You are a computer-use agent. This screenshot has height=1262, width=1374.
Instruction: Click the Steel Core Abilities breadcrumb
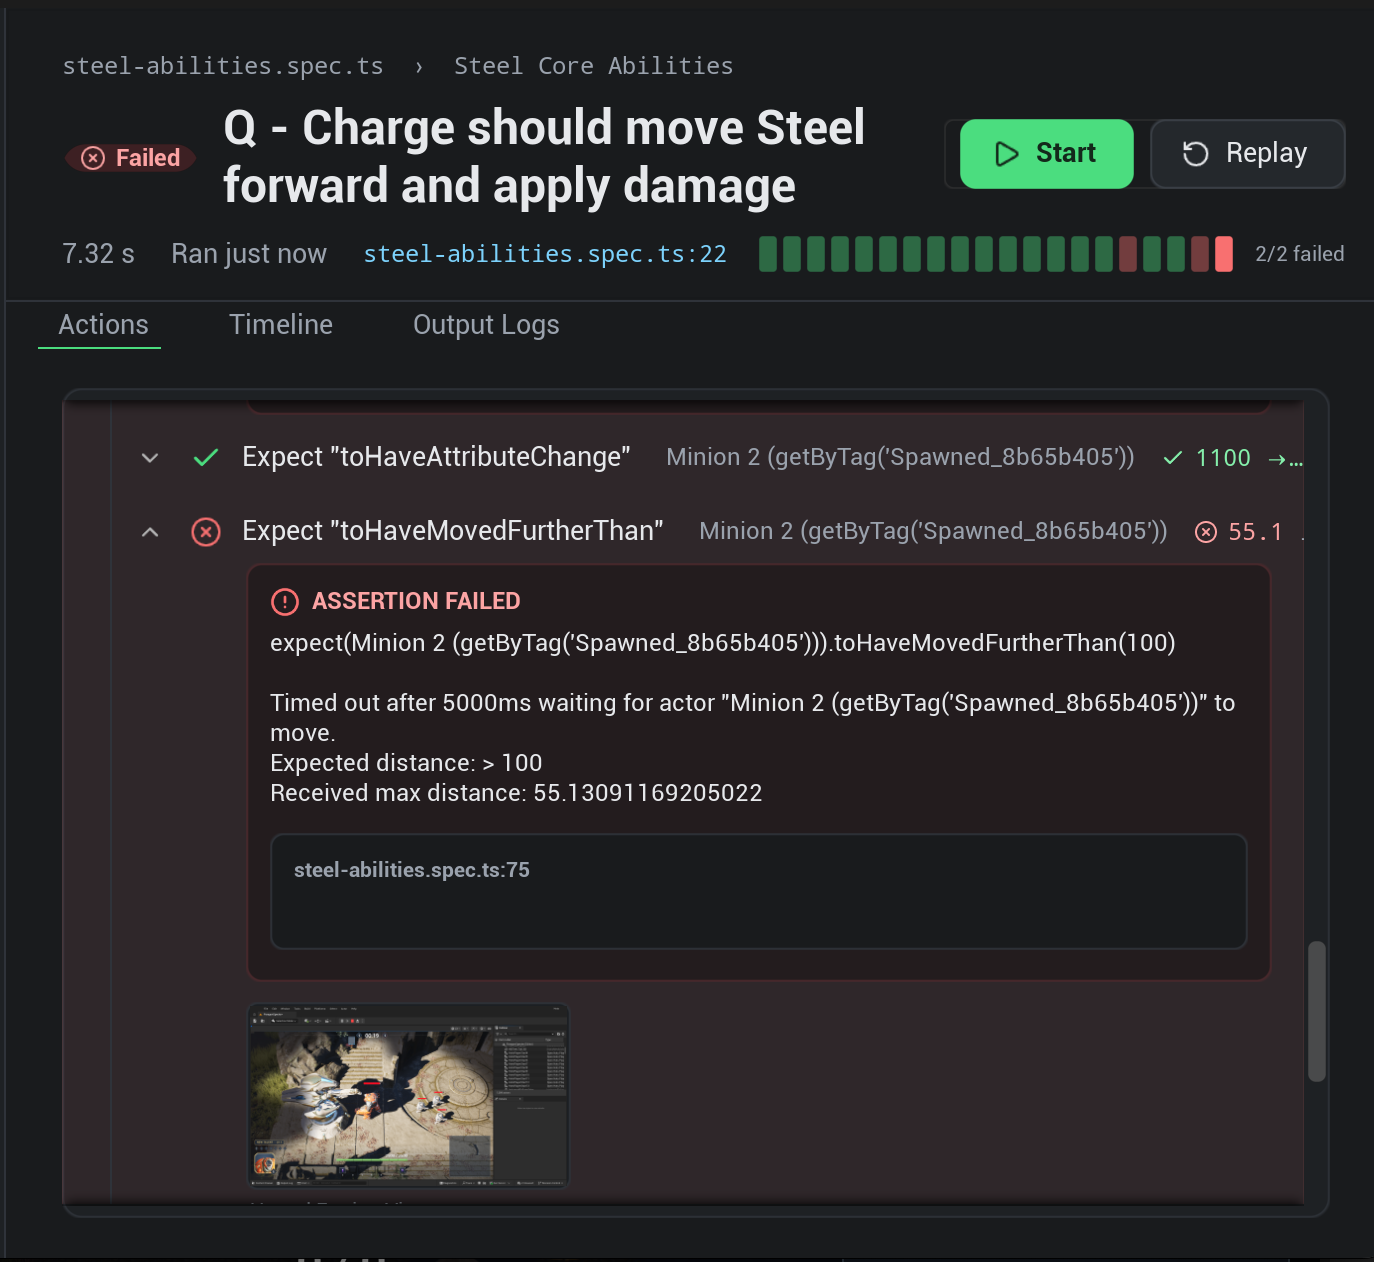pyautogui.click(x=594, y=66)
